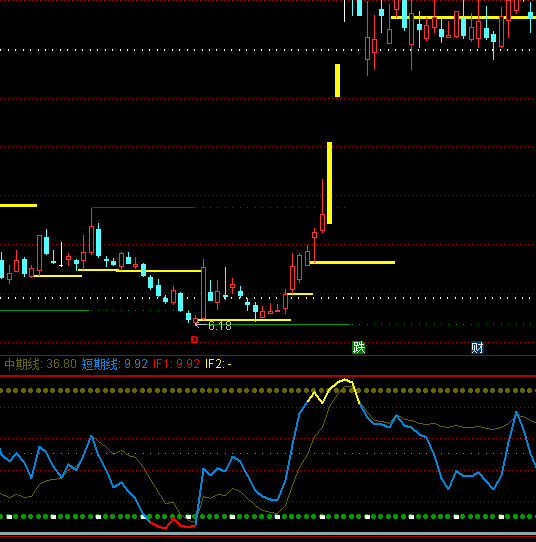Viewport: 536px width, 542px height.
Task: Click the green 跌 marker icon
Action: click(358, 347)
